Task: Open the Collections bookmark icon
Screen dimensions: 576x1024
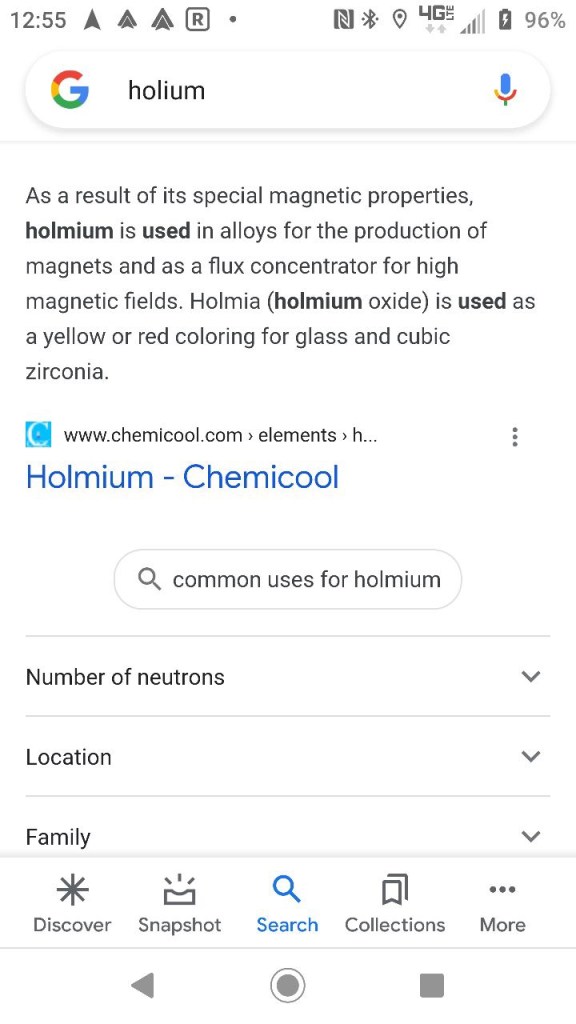Action: 394,889
